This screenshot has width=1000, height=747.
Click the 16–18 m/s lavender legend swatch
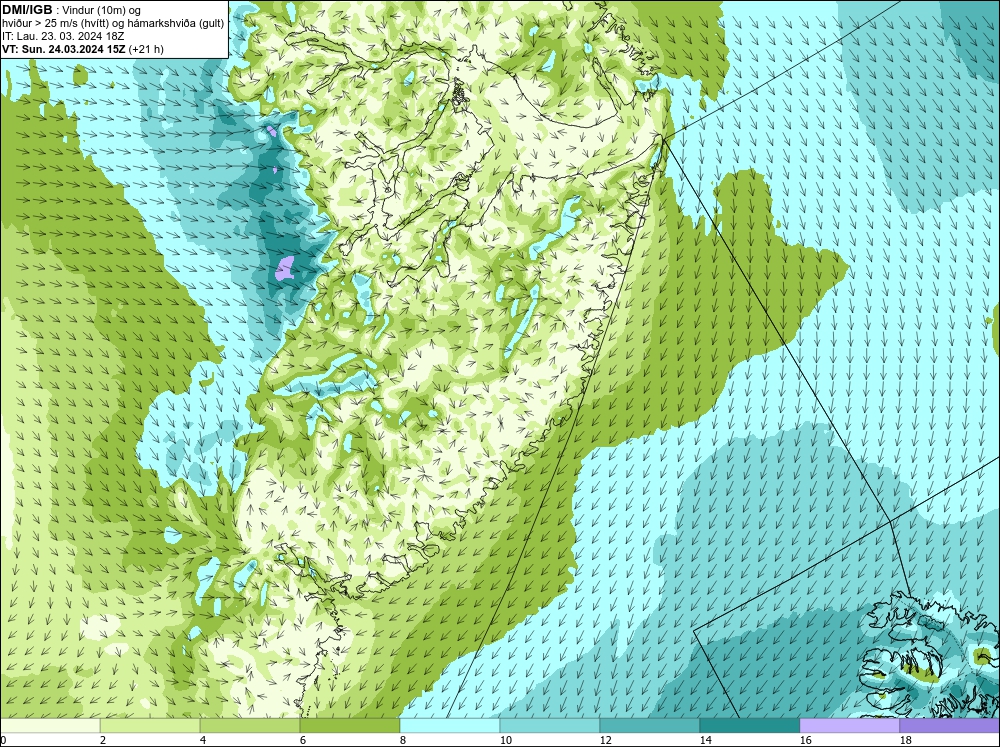850,726
